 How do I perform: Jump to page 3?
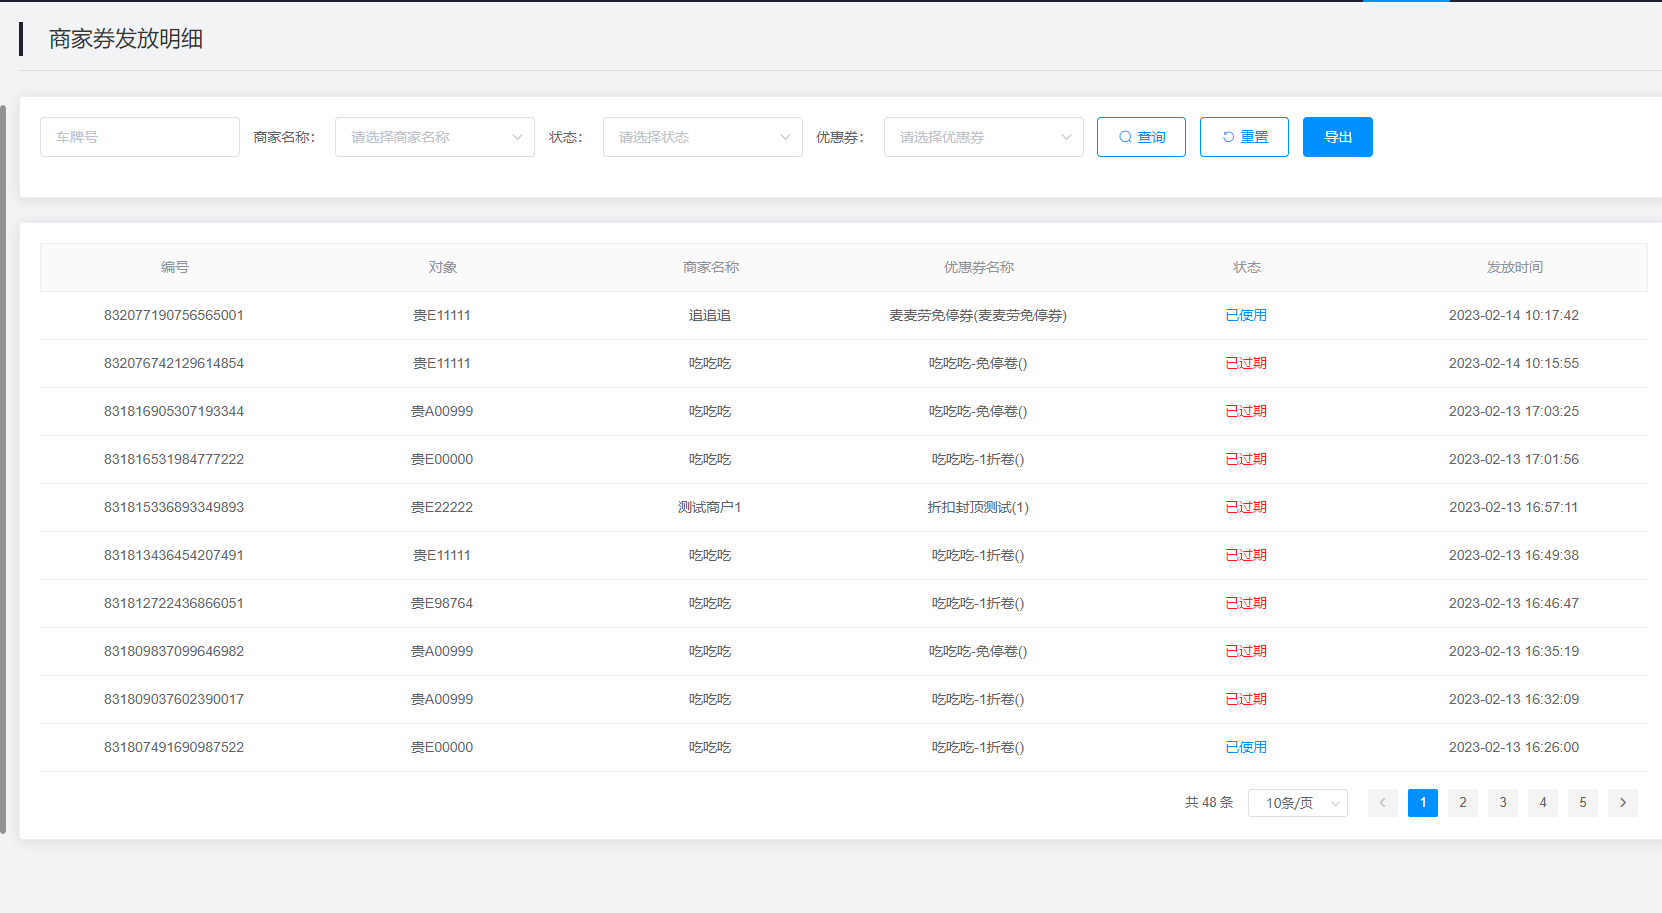[1502, 803]
